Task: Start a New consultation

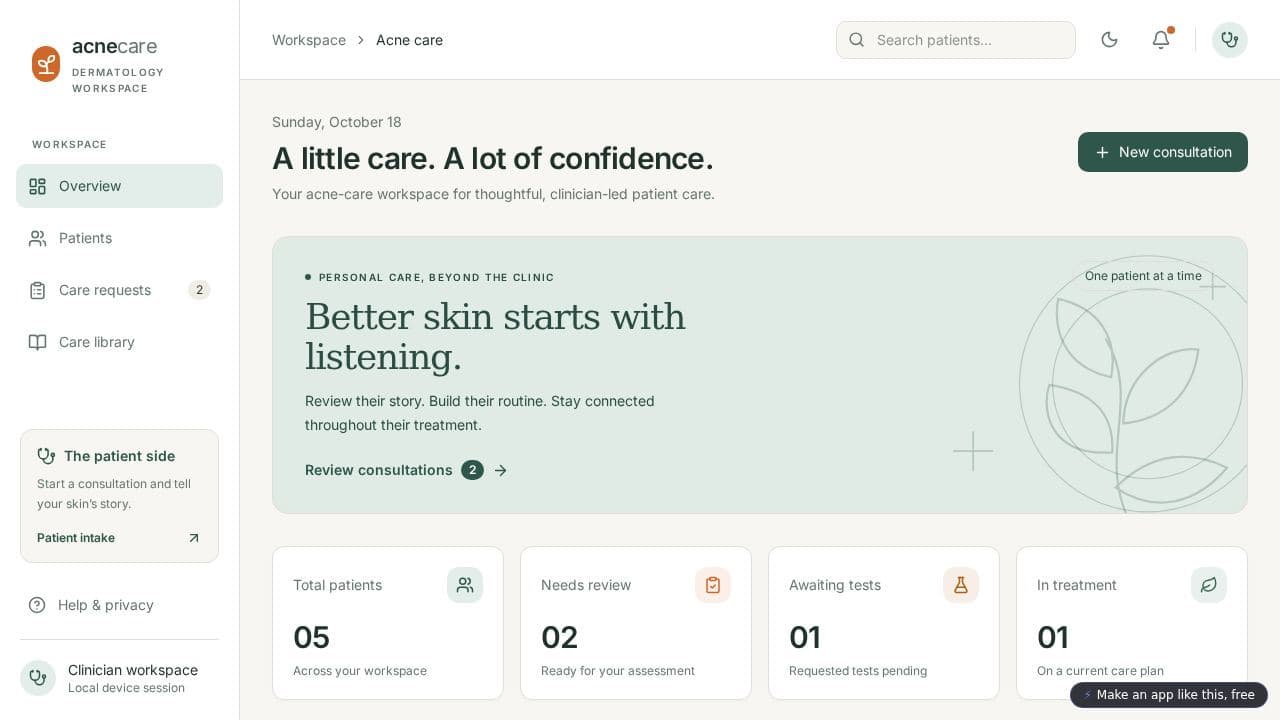Action: tap(1163, 152)
